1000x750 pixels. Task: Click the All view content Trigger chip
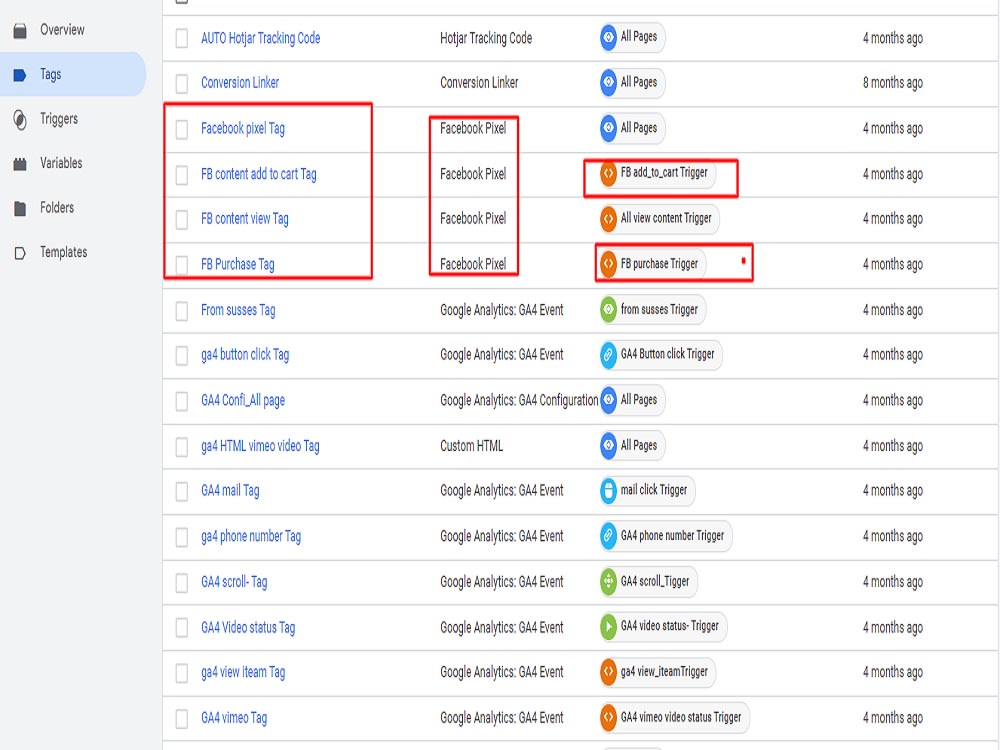pyautogui.click(x=658, y=219)
